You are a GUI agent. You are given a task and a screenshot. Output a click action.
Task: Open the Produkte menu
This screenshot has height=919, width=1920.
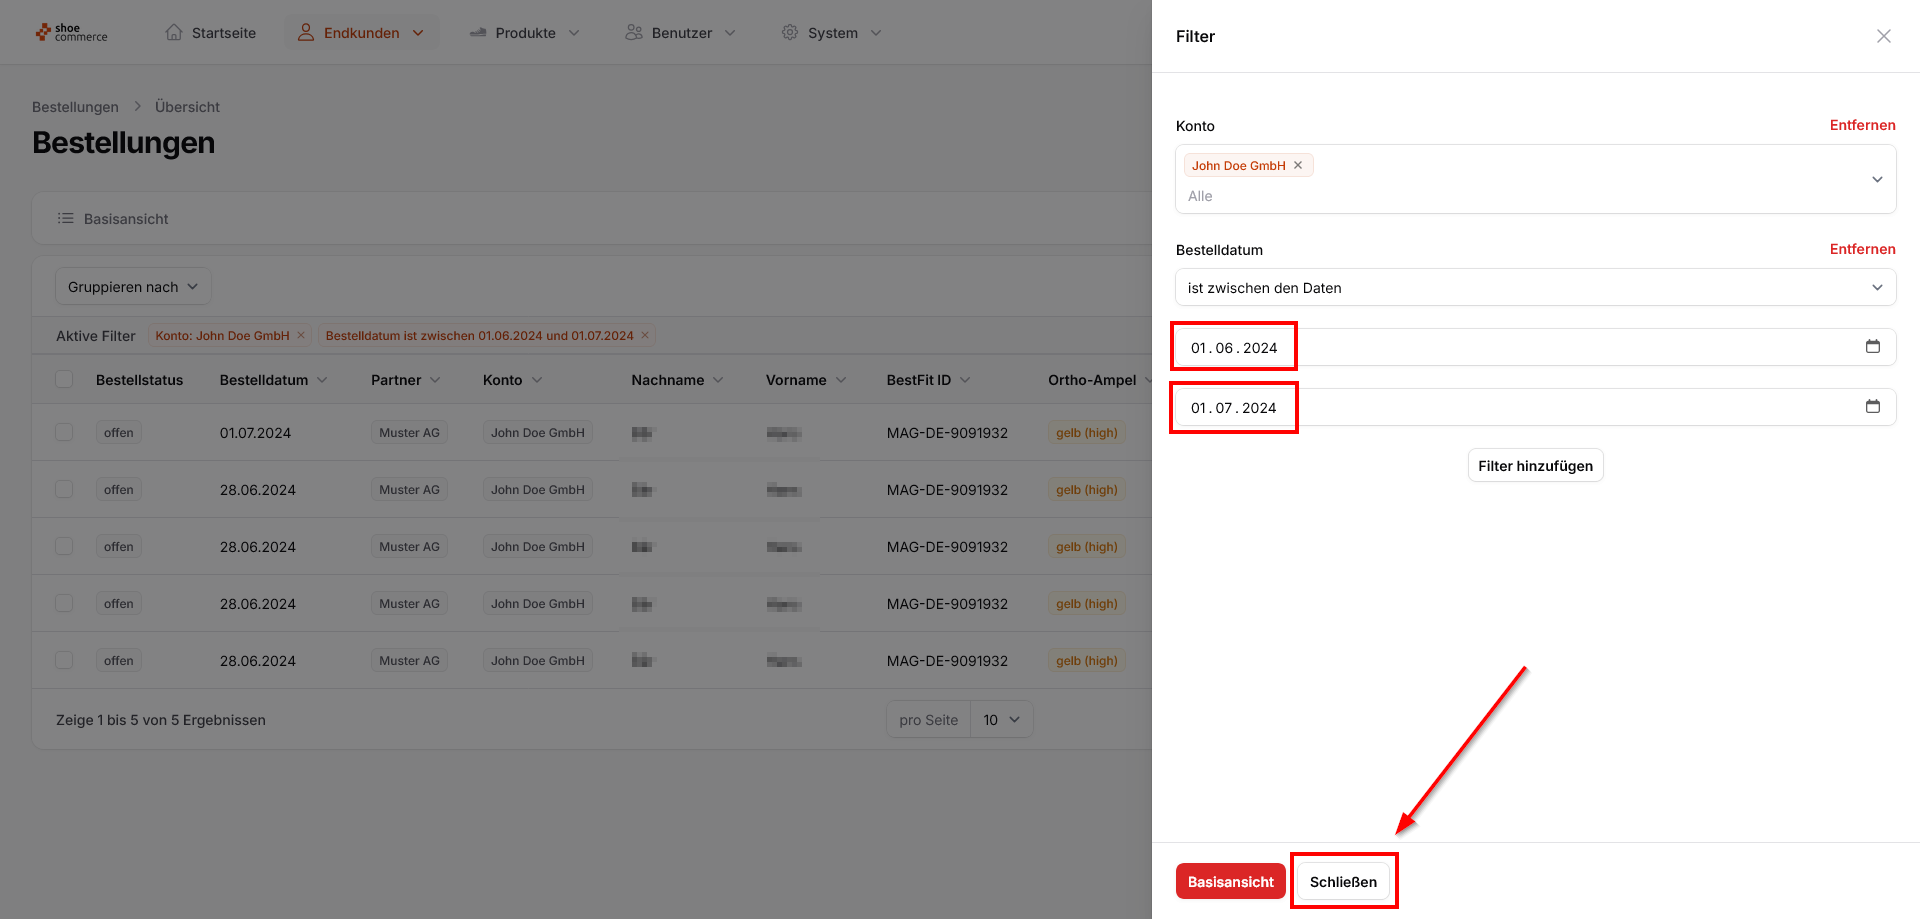click(x=524, y=33)
